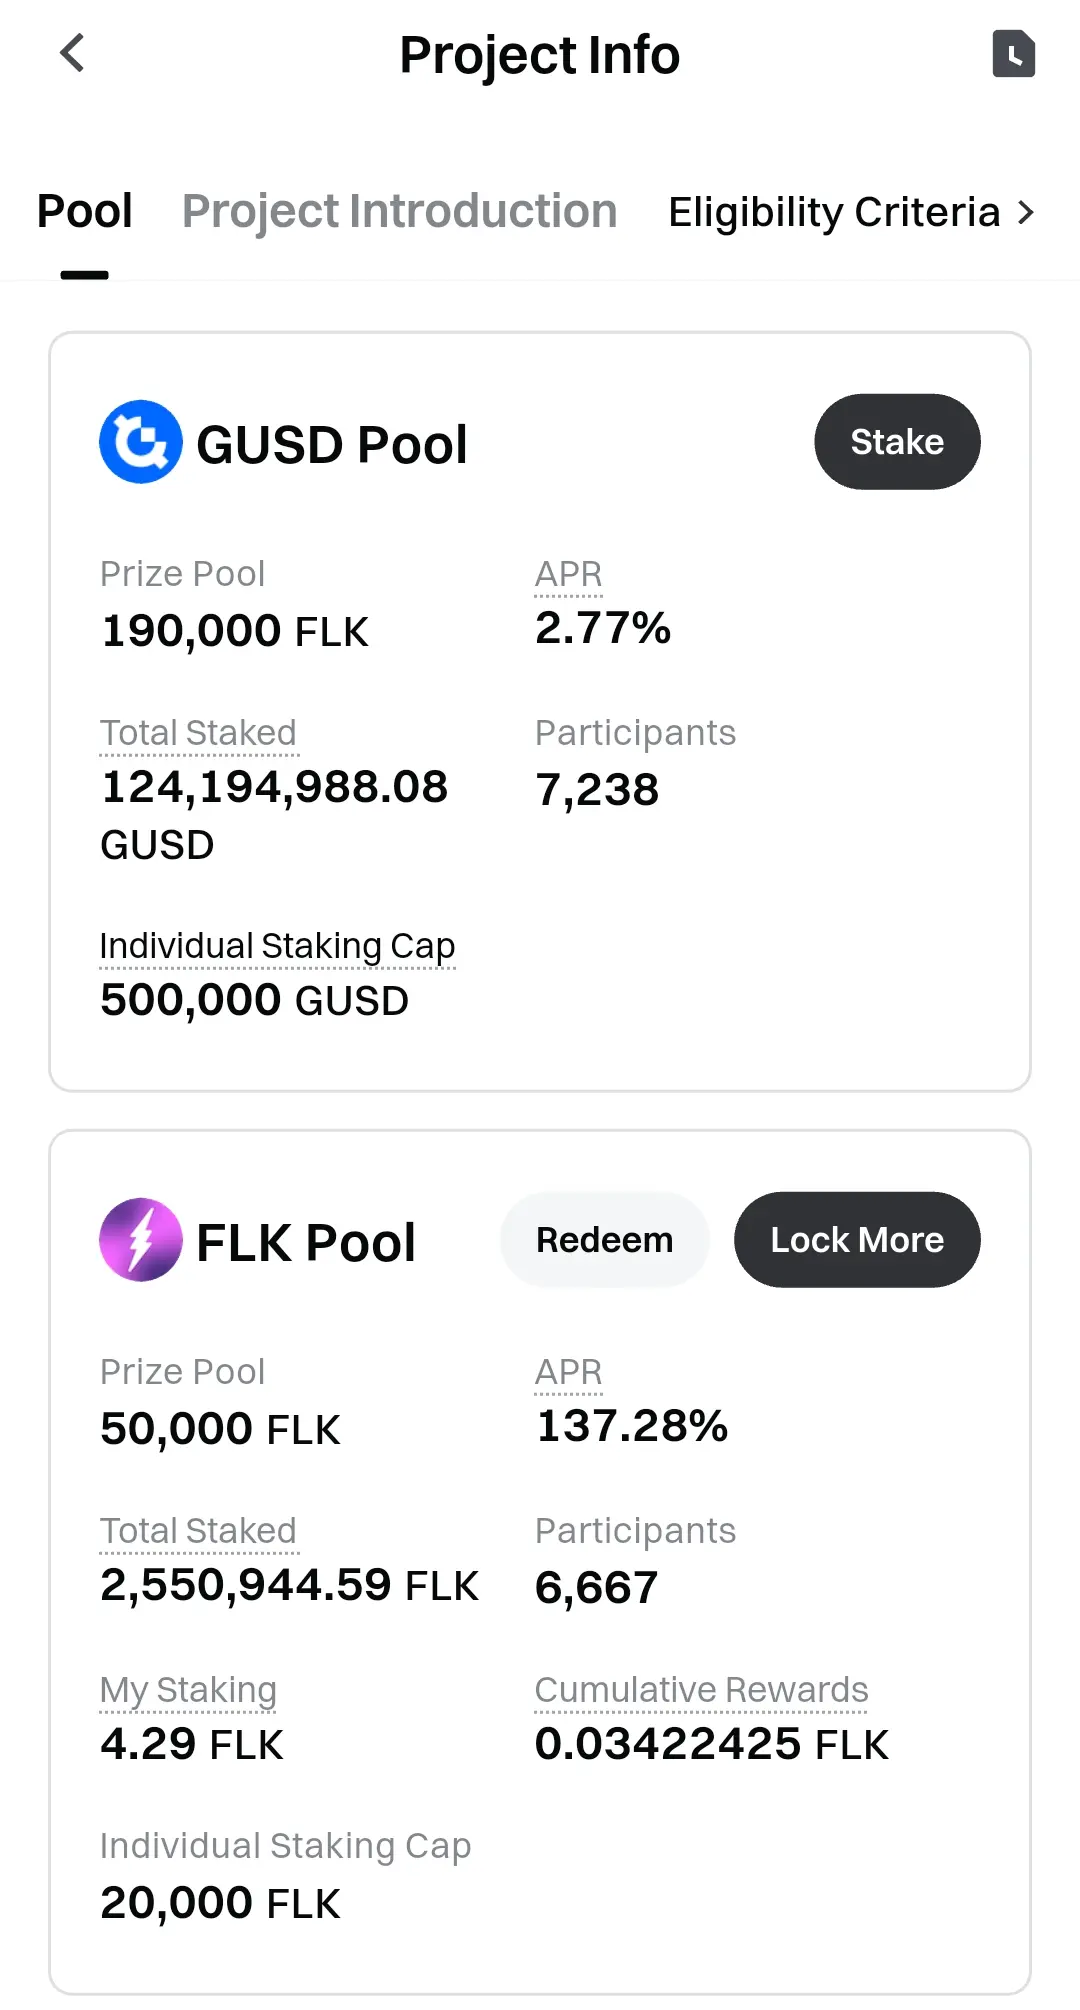Image resolution: width=1080 pixels, height=2010 pixels.
Task: Tap GUSD Individual Staking Cap label
Action: coord(277,946)
